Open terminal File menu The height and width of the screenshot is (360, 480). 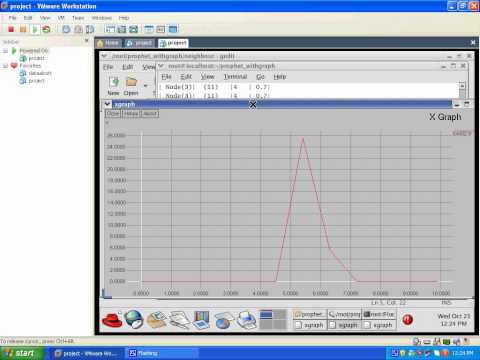point(166,77)
